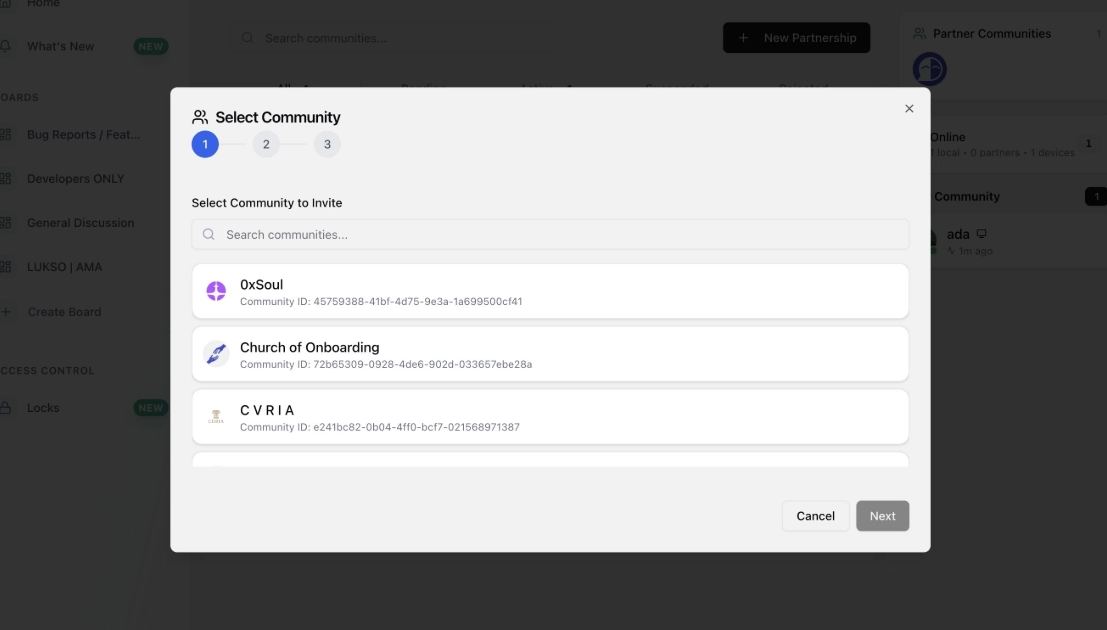This screenshot has height=630, width=1107.
Task: Close the Select Community dialog with X
Action: (909, 109)
